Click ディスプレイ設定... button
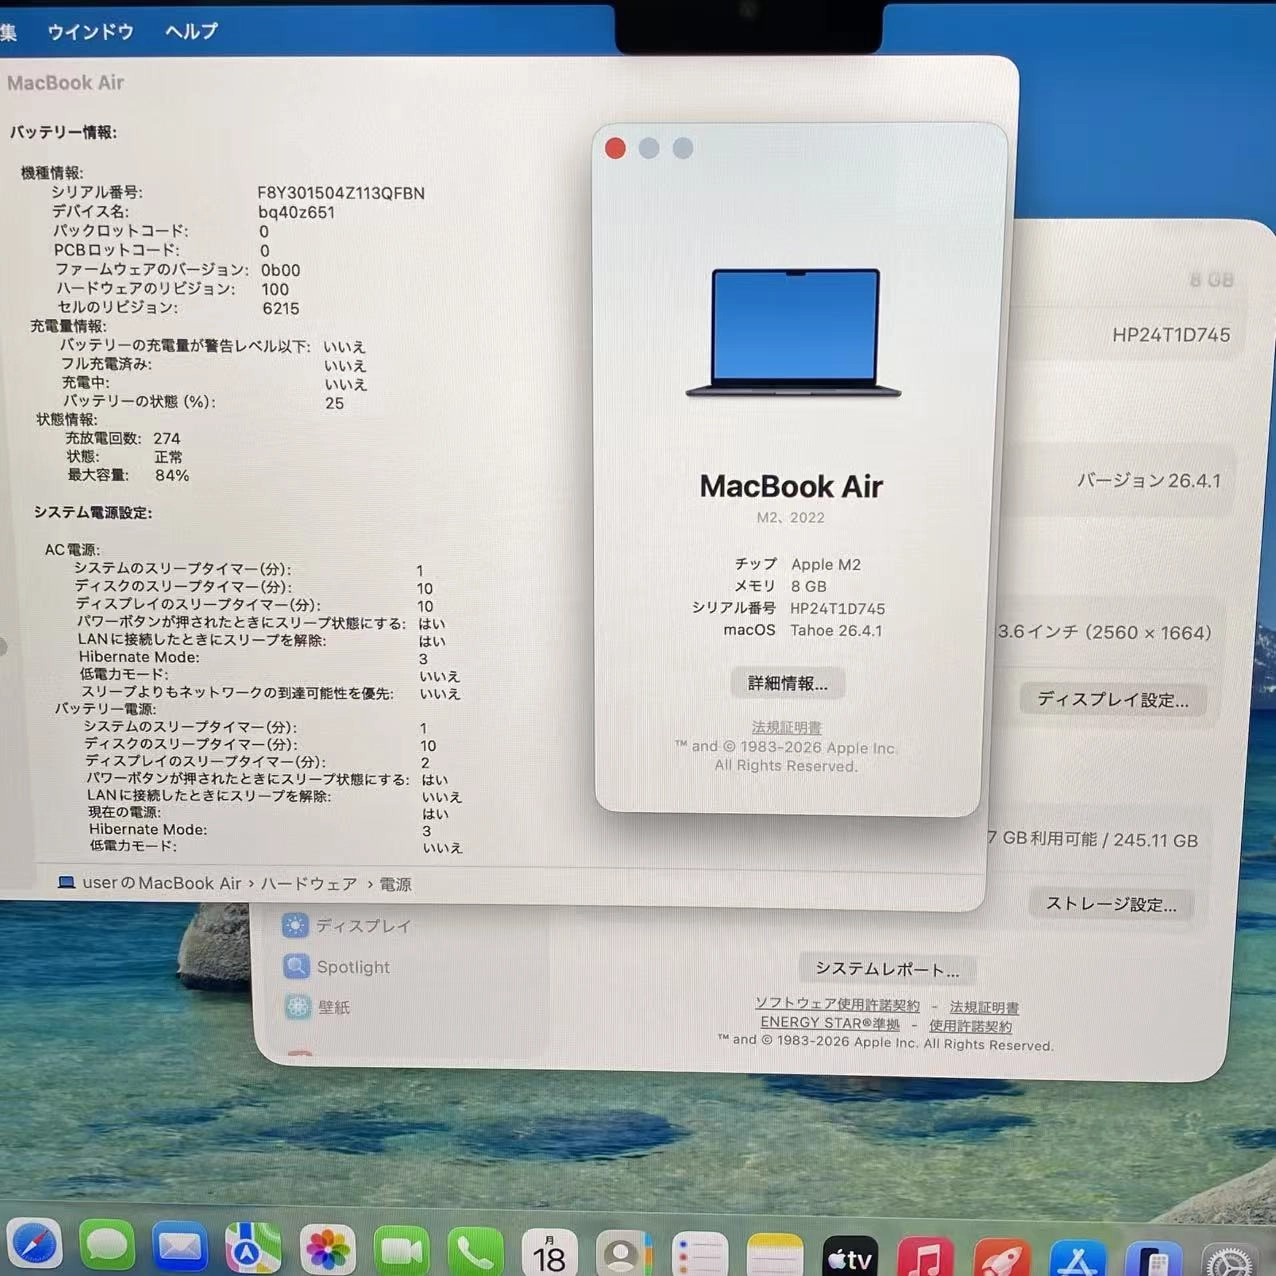Image resolution: width=1276 pixels, height=1276 pixels. click(1113, 699)
